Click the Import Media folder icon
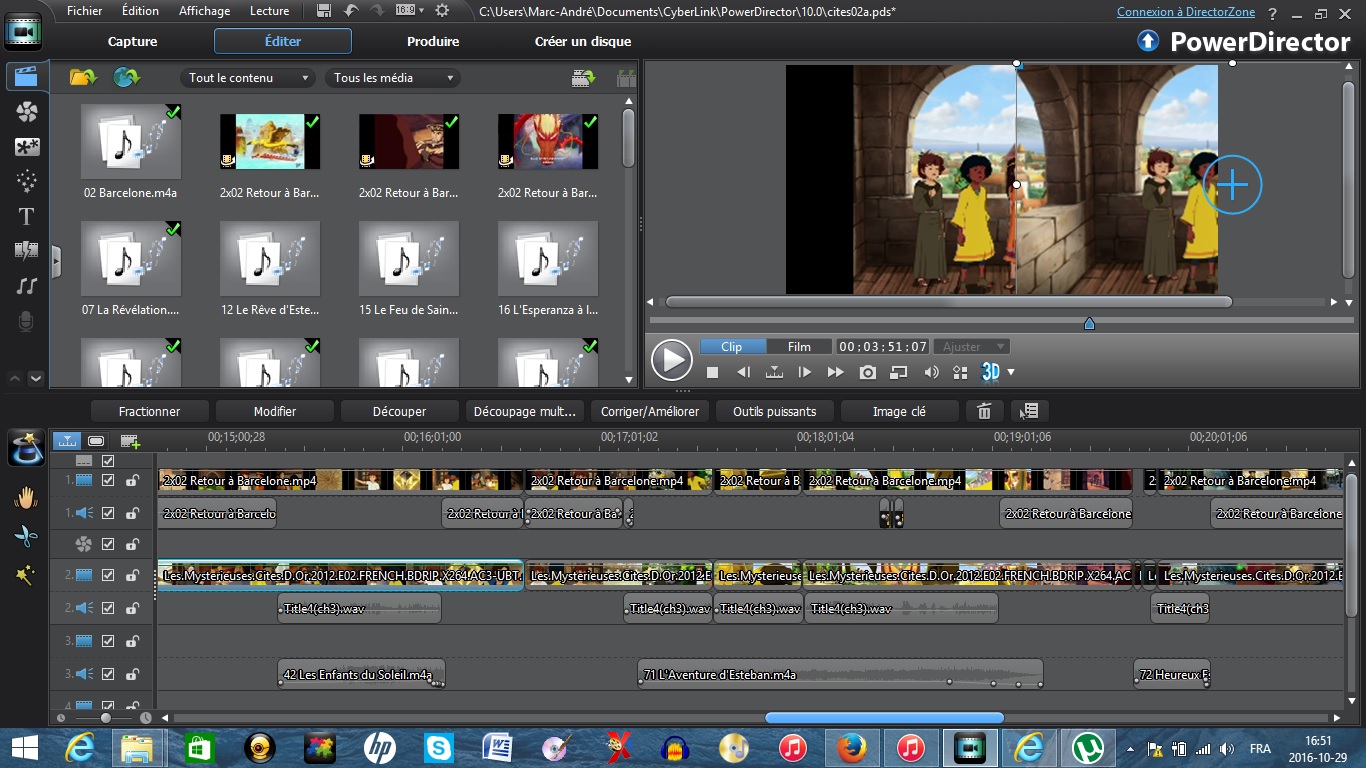Image resolution: width=1366 pixels, height=768 pixels. 83,78
